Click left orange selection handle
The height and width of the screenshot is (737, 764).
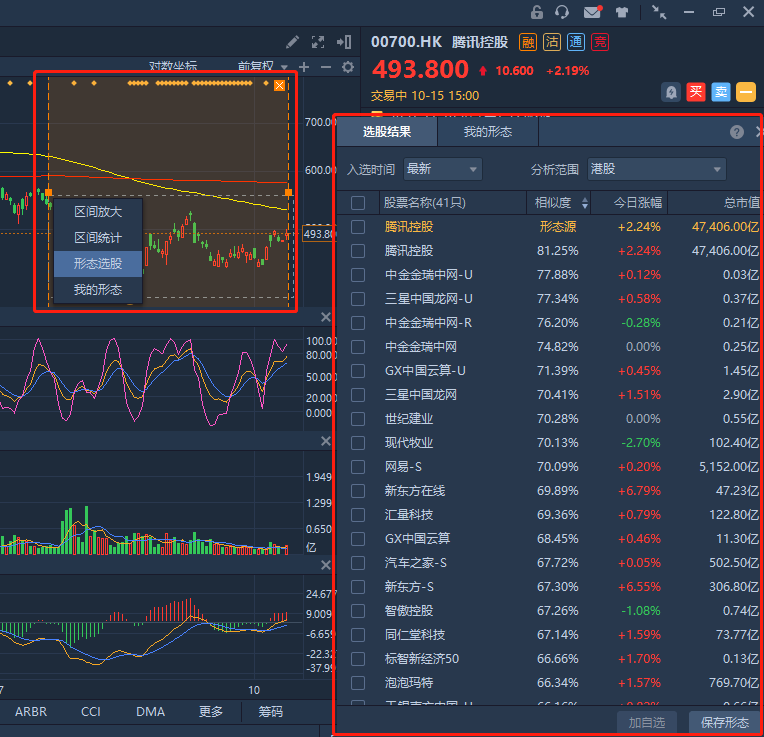point(48,192)
